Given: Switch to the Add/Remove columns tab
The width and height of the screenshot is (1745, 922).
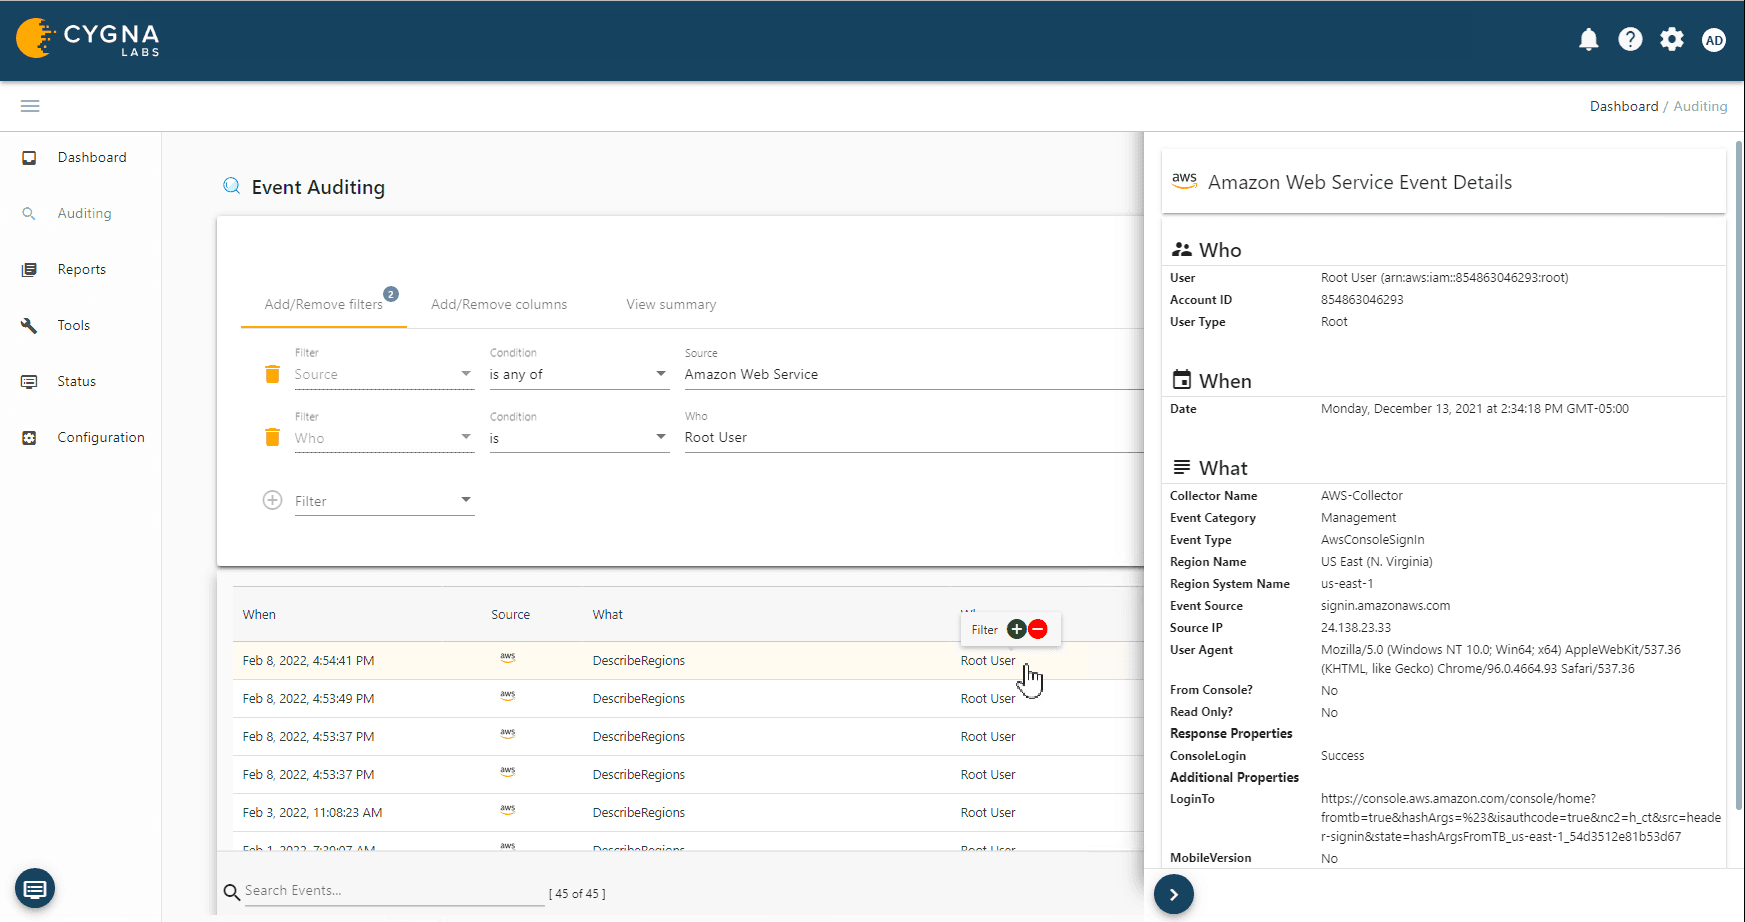Looking at the screenshot, I should click(499, 304).
